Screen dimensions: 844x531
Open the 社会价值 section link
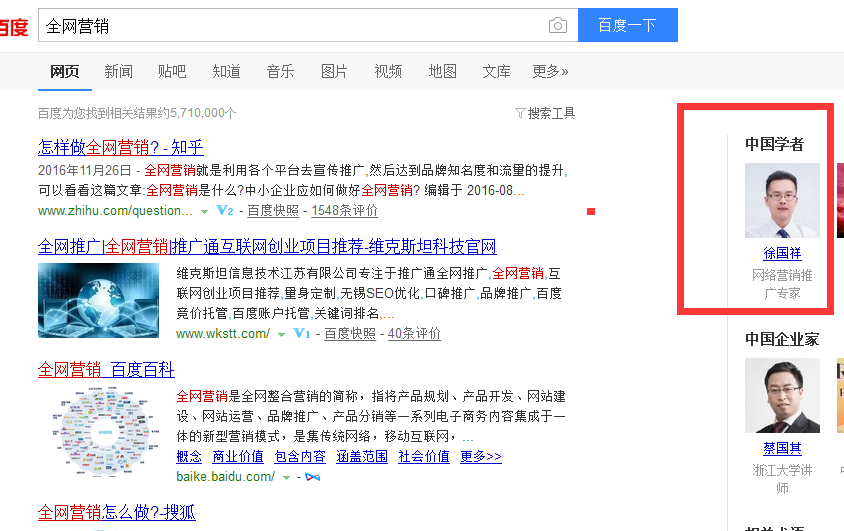424,456
